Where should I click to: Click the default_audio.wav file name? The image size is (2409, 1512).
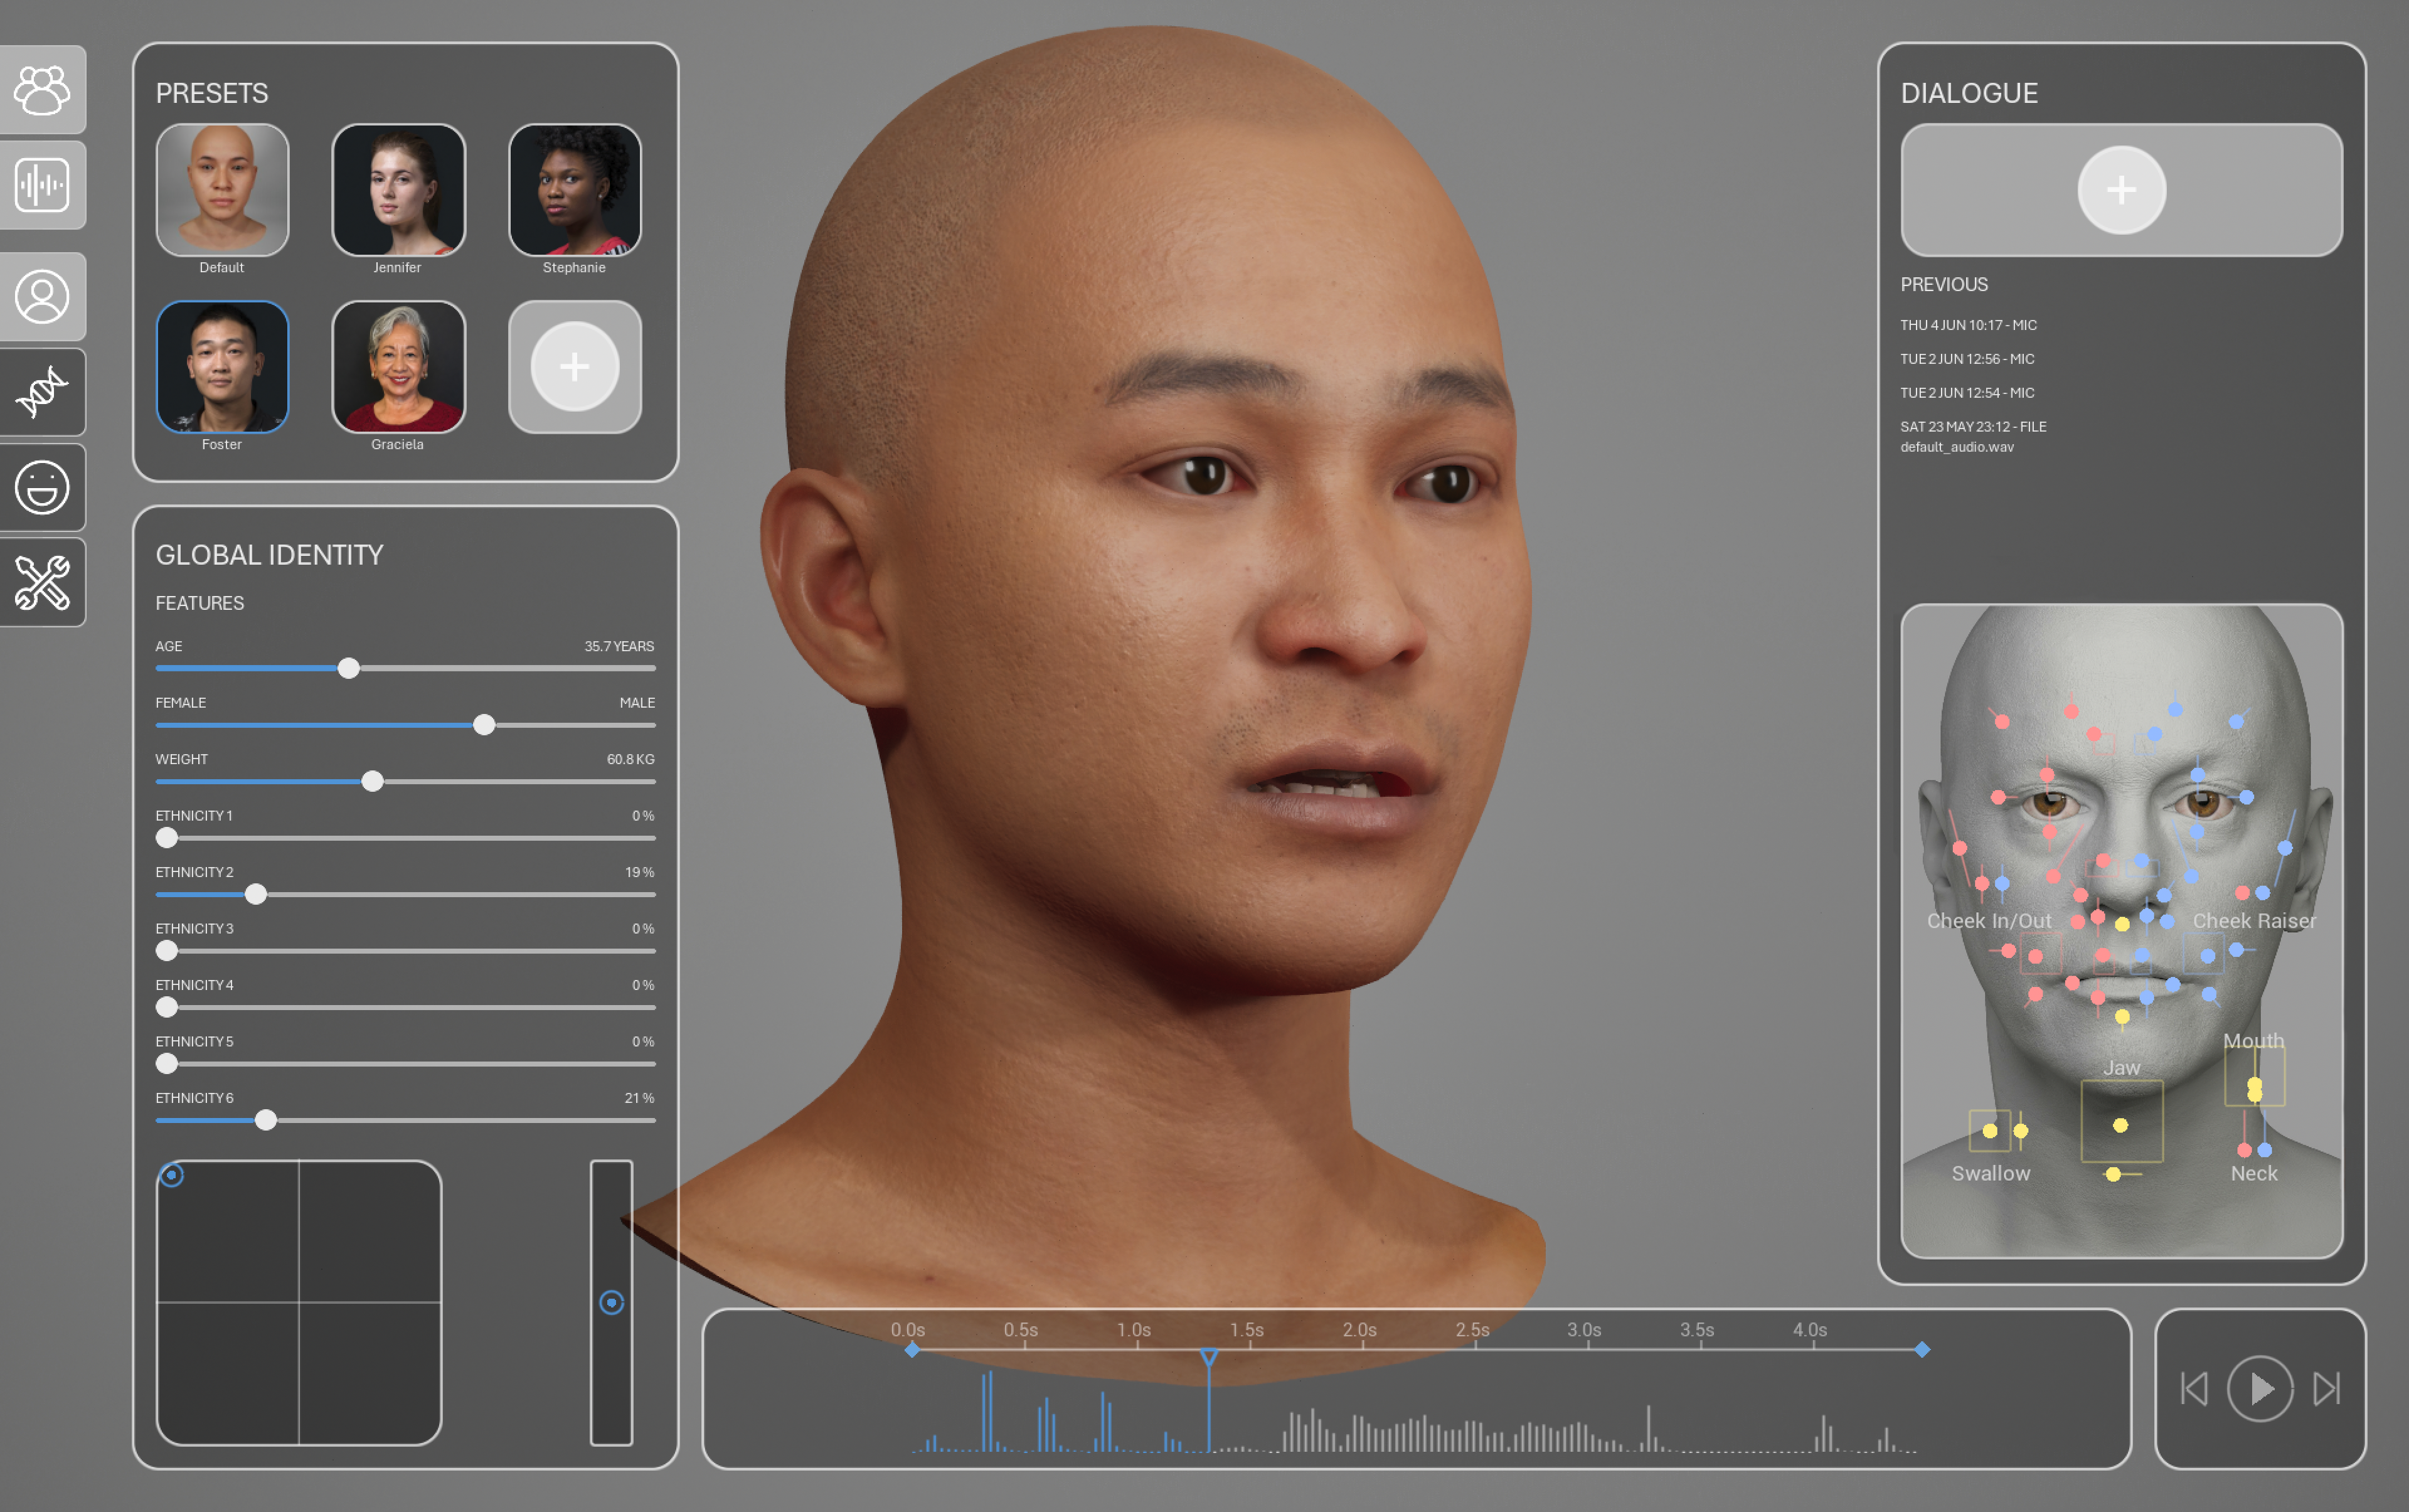click(x=1957, y=447)
